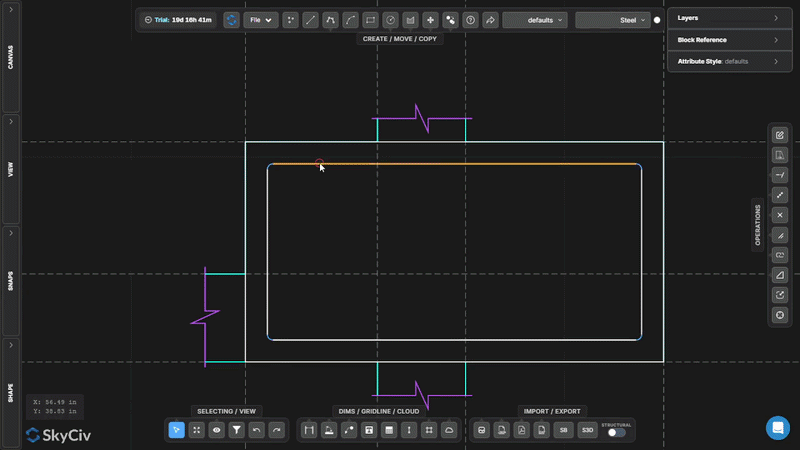Select the linear Dimension tool
Viewport: 800px width, 450px height.
point(309,430)
